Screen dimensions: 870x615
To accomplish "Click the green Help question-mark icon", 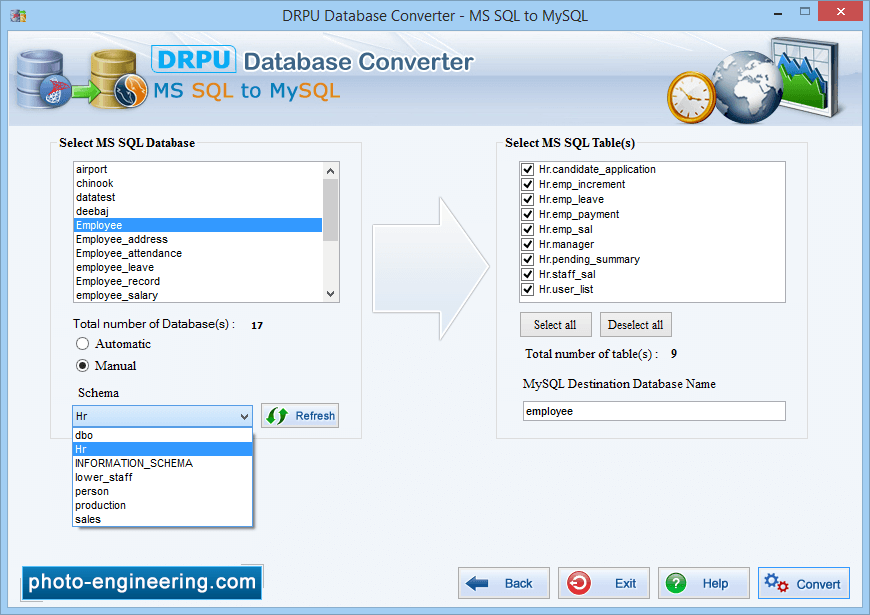I will point(676,583).
